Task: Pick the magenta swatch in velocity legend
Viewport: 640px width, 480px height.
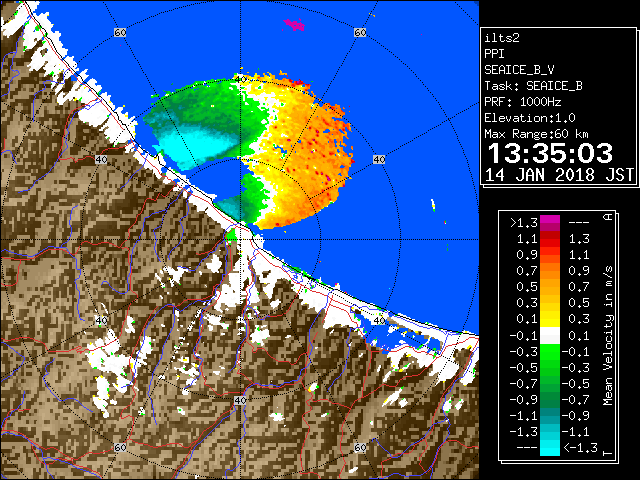Action: click(x=550, y=220)
